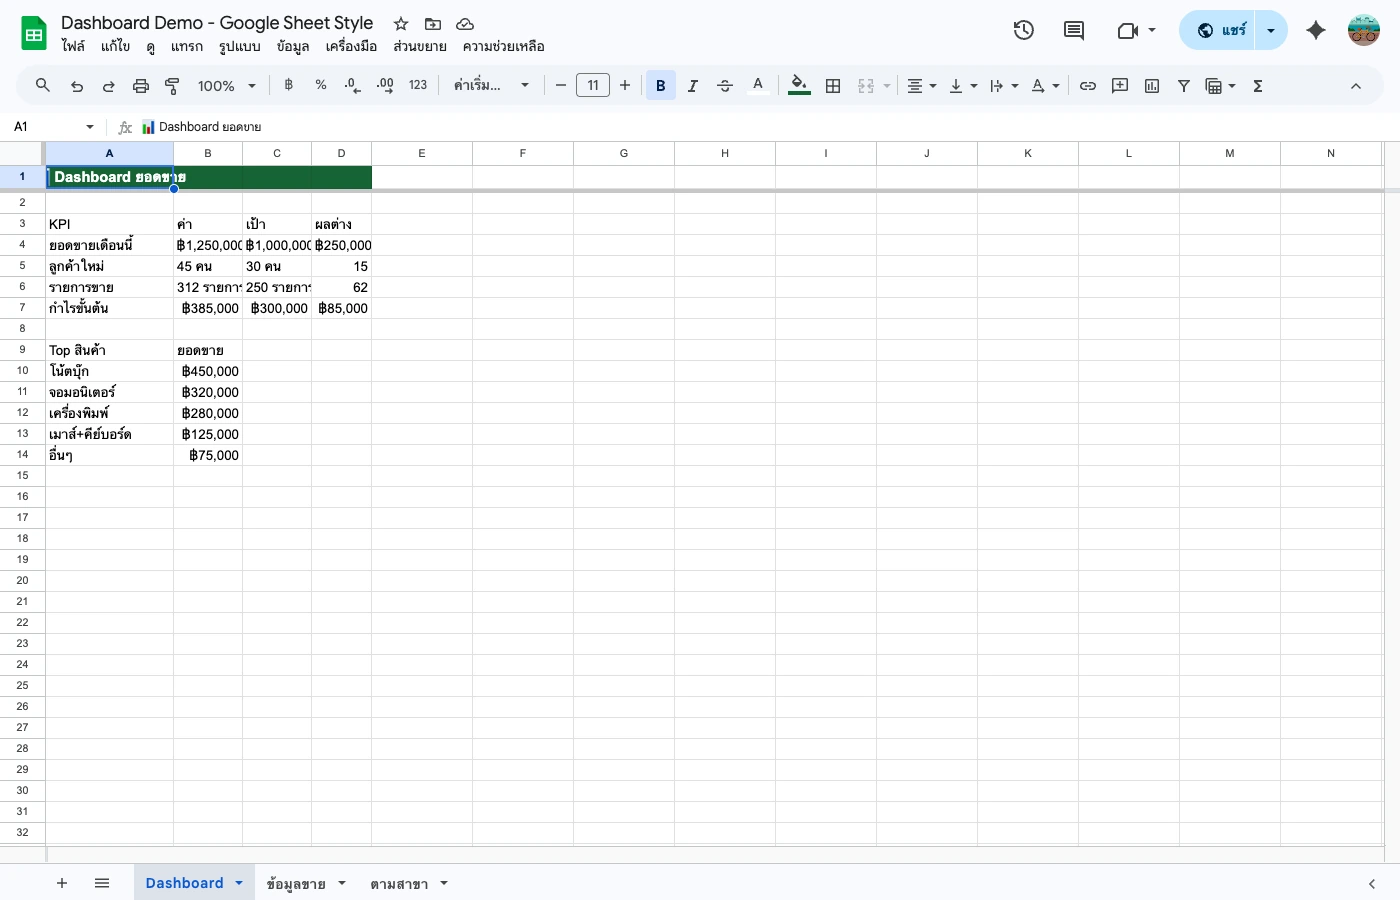Open the Dashboard sheet tab menu arrow
The height and width of the screenshot is (900, 1400).
[238, 883]
